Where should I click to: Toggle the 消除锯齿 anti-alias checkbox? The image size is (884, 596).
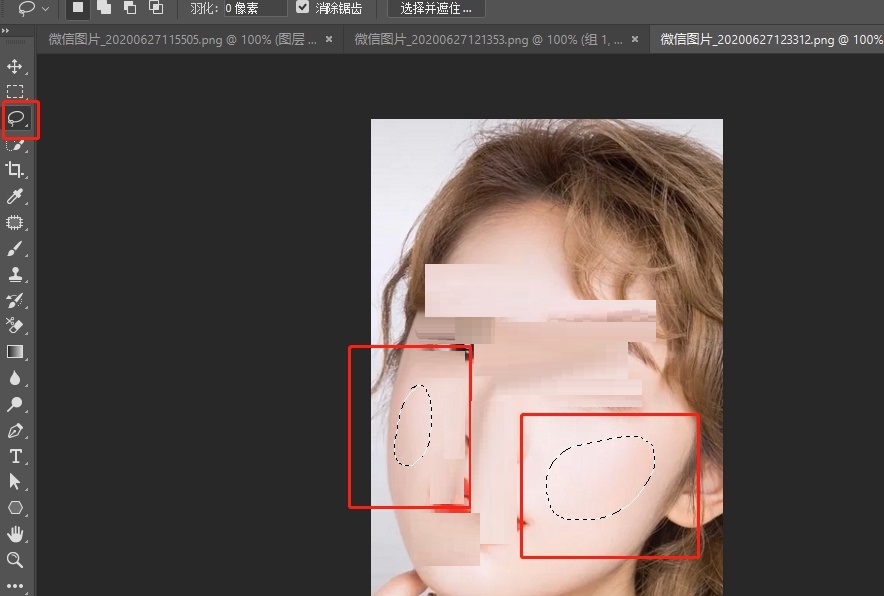302,8
